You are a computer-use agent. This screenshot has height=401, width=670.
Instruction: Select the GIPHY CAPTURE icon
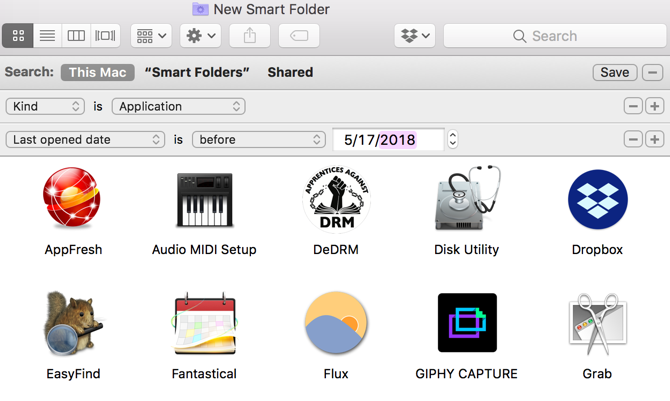click(467, 323)
